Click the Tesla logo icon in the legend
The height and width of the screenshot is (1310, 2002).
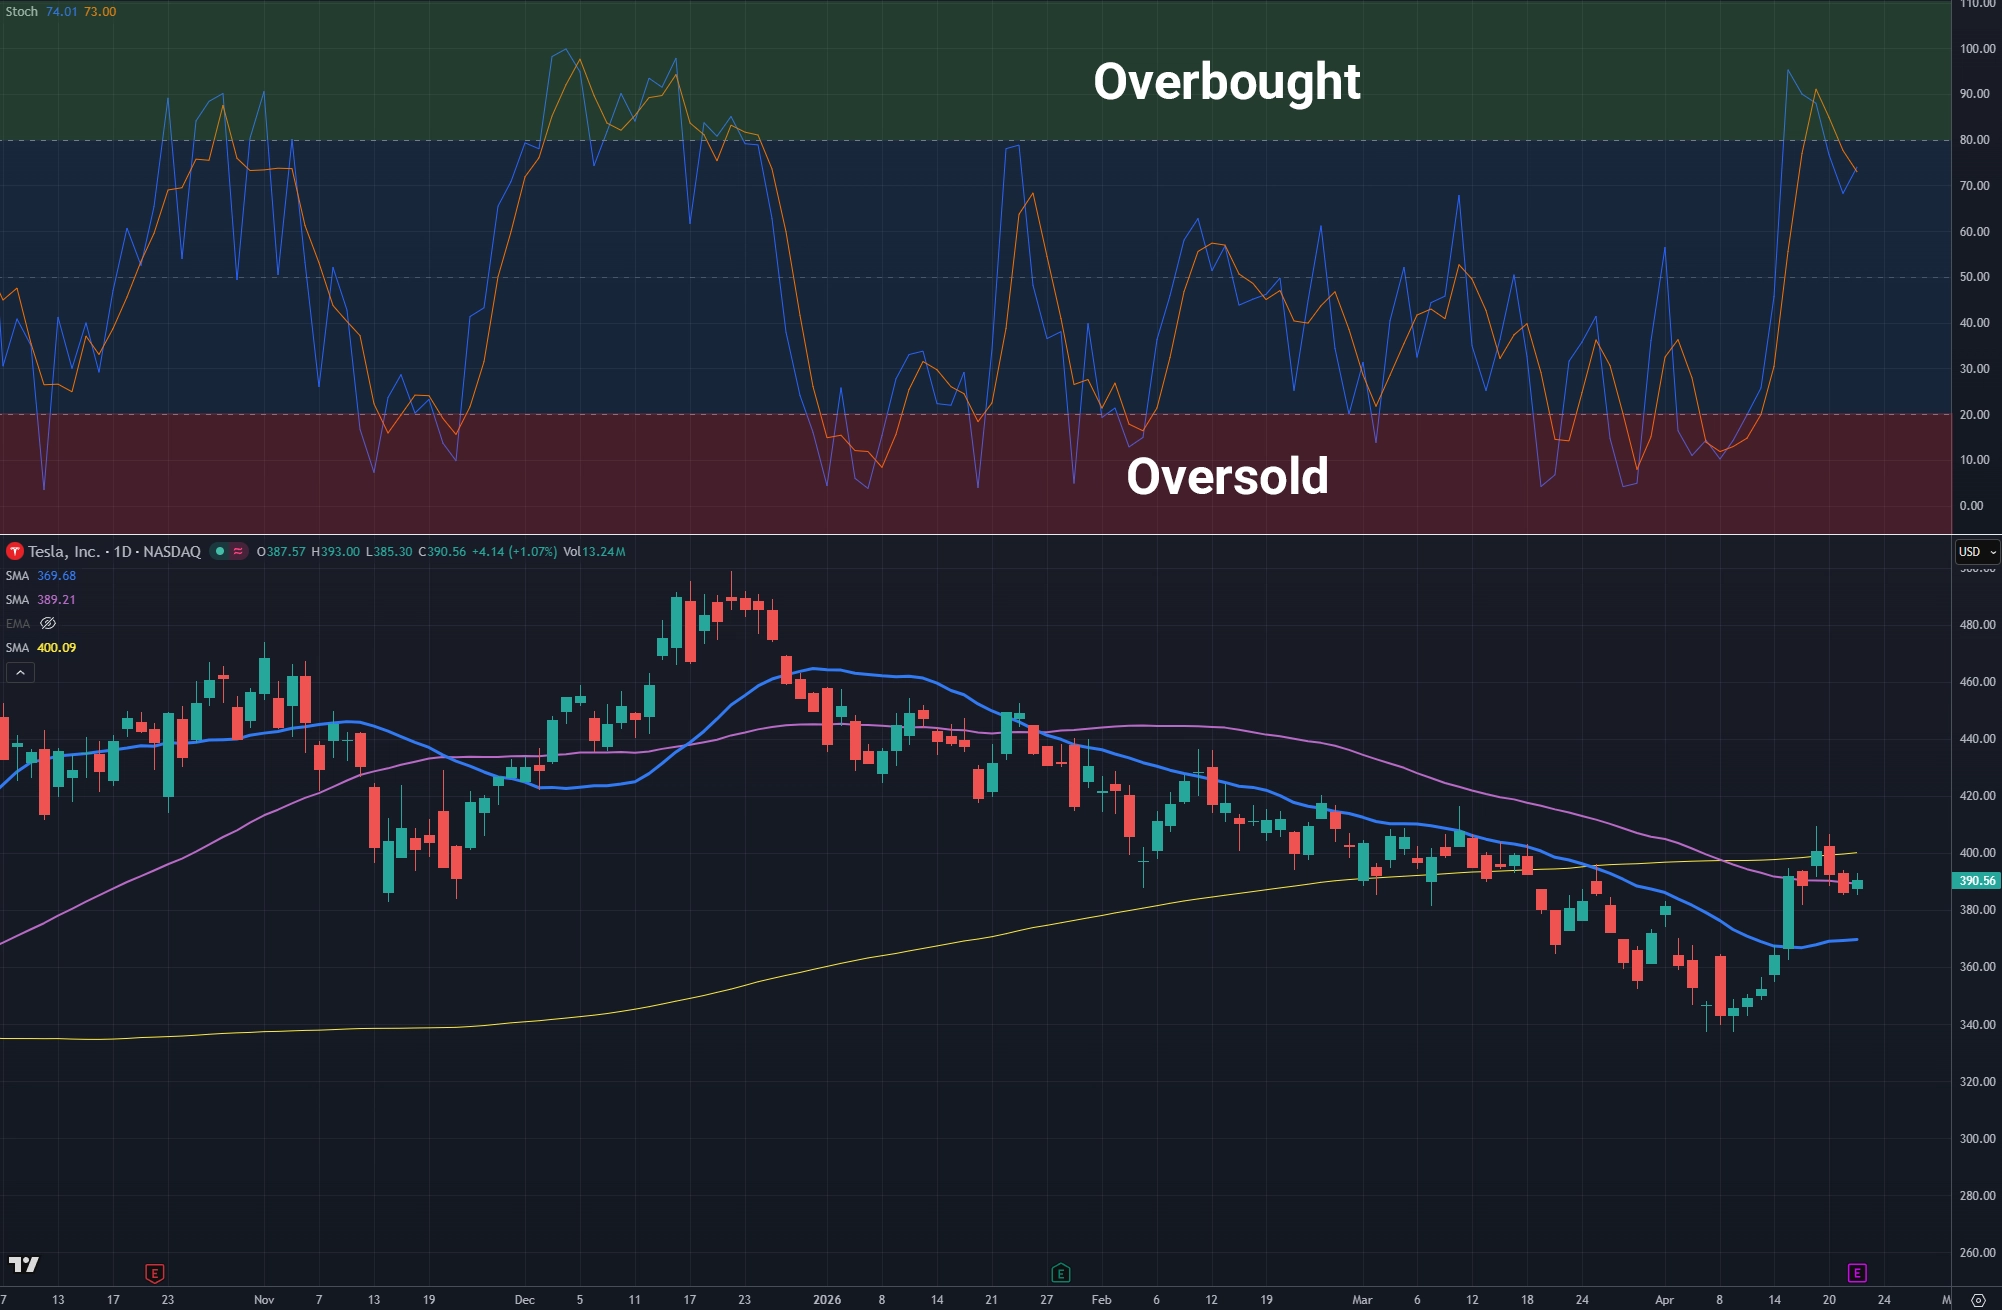tap(14, 551)
